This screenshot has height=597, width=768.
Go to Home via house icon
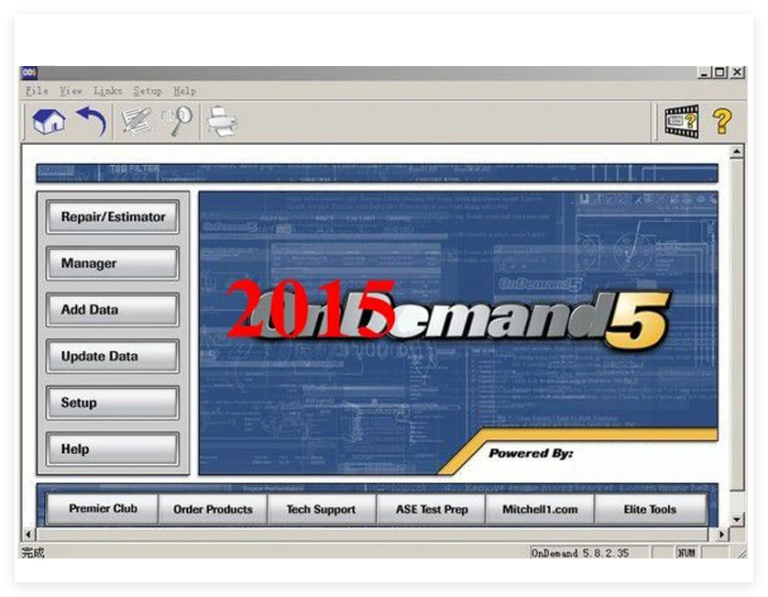pos(48,121)
